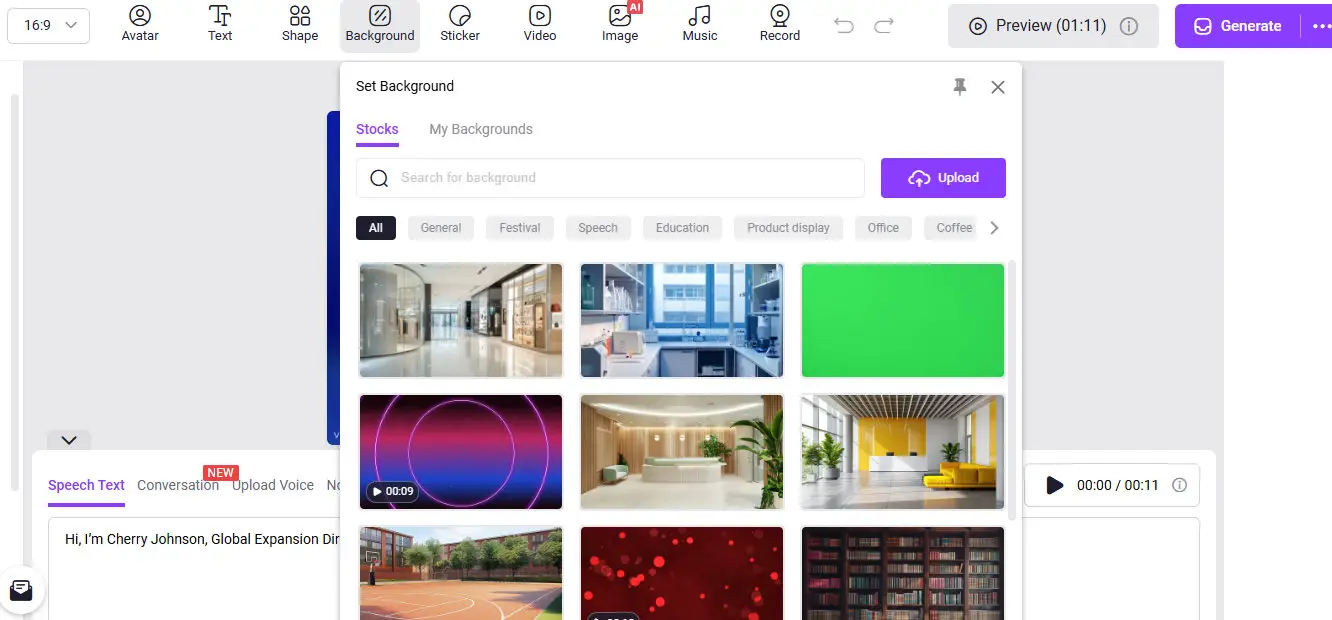
Task: Select the Conversation tab
Action: 178,485
